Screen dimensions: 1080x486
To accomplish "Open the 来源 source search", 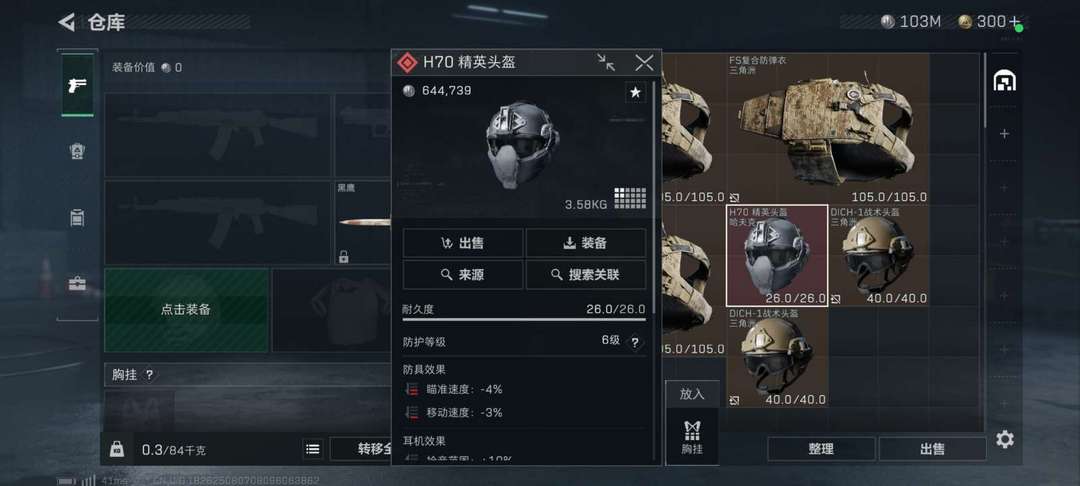I will tap(463, 275).
